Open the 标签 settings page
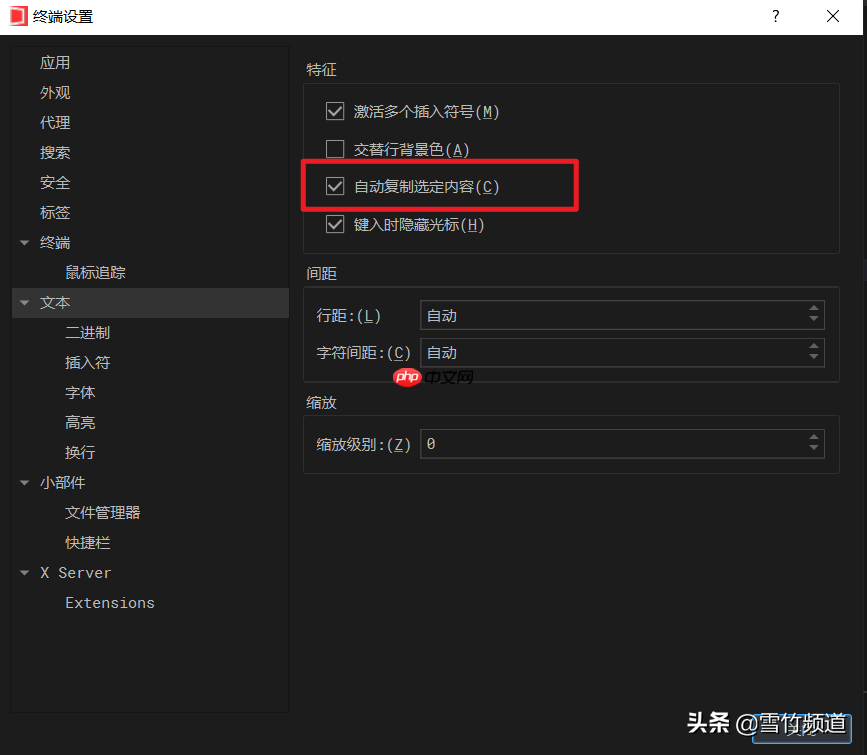 [x=55, y=212]
